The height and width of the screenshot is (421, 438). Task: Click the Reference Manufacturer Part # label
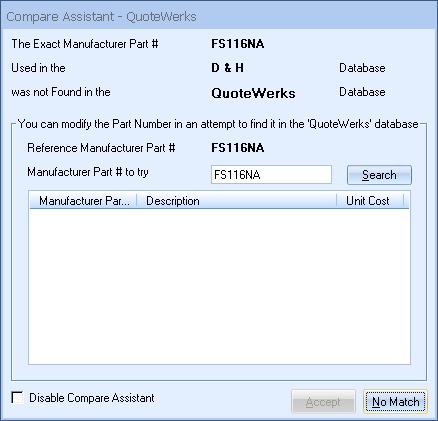101,148
